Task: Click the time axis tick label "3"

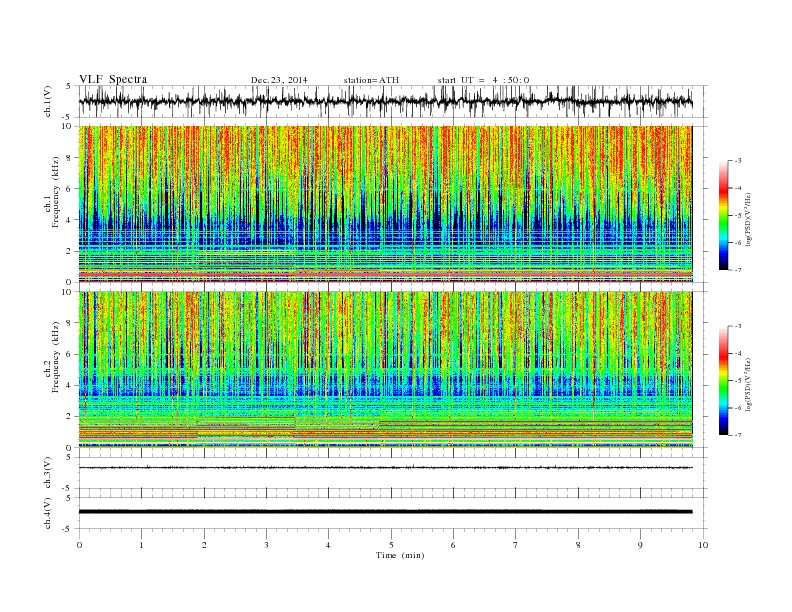Action: click(x=266, y=545)
